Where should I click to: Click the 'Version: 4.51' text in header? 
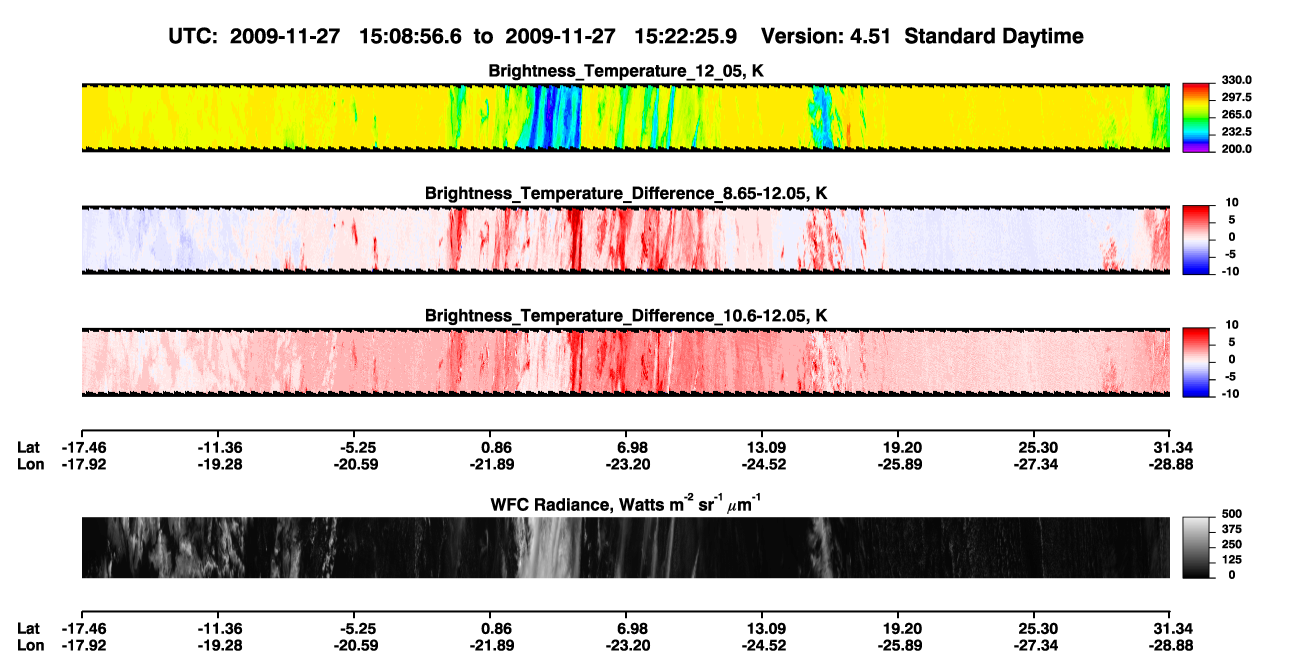tap(826, 36)
